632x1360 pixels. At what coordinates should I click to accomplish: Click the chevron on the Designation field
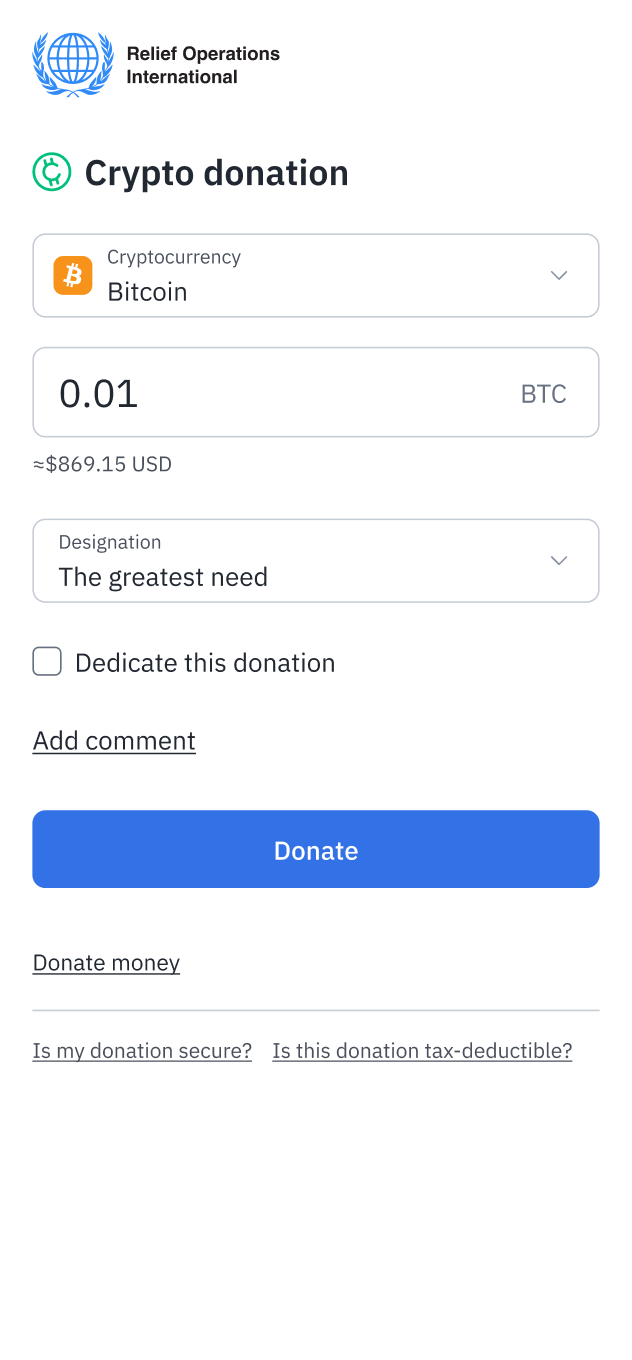[x=558, y=560]
